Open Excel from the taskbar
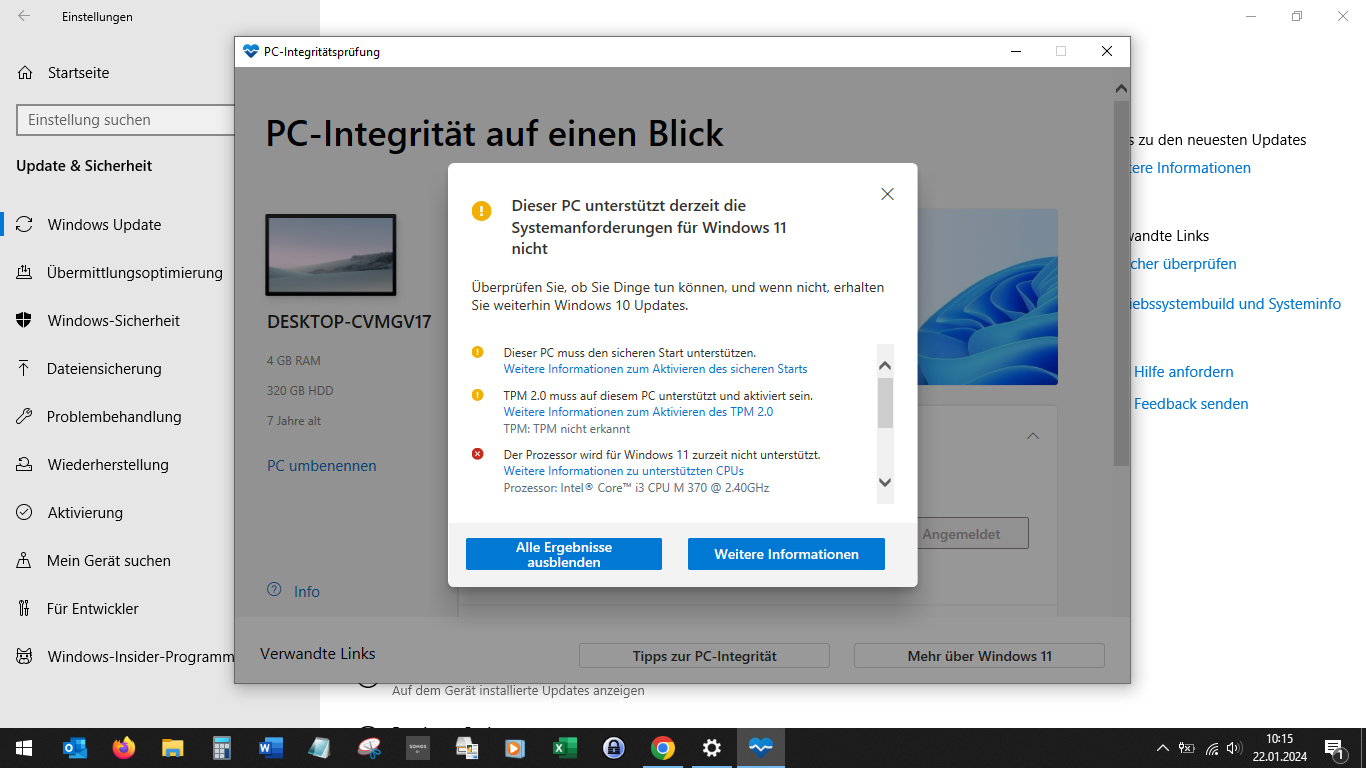The width and height of the screenshot is (1366, 768). click(x=565, y=748)
